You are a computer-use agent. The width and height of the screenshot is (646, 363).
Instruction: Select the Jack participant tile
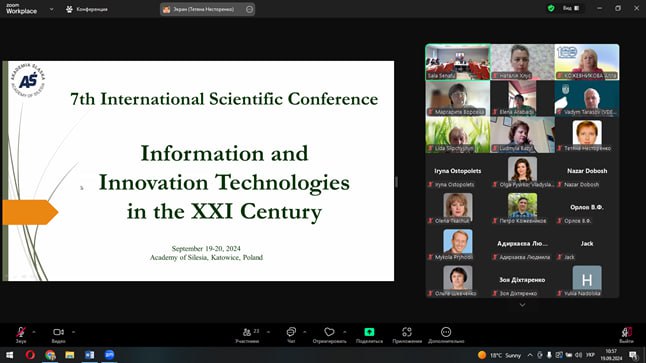(587, 244)
